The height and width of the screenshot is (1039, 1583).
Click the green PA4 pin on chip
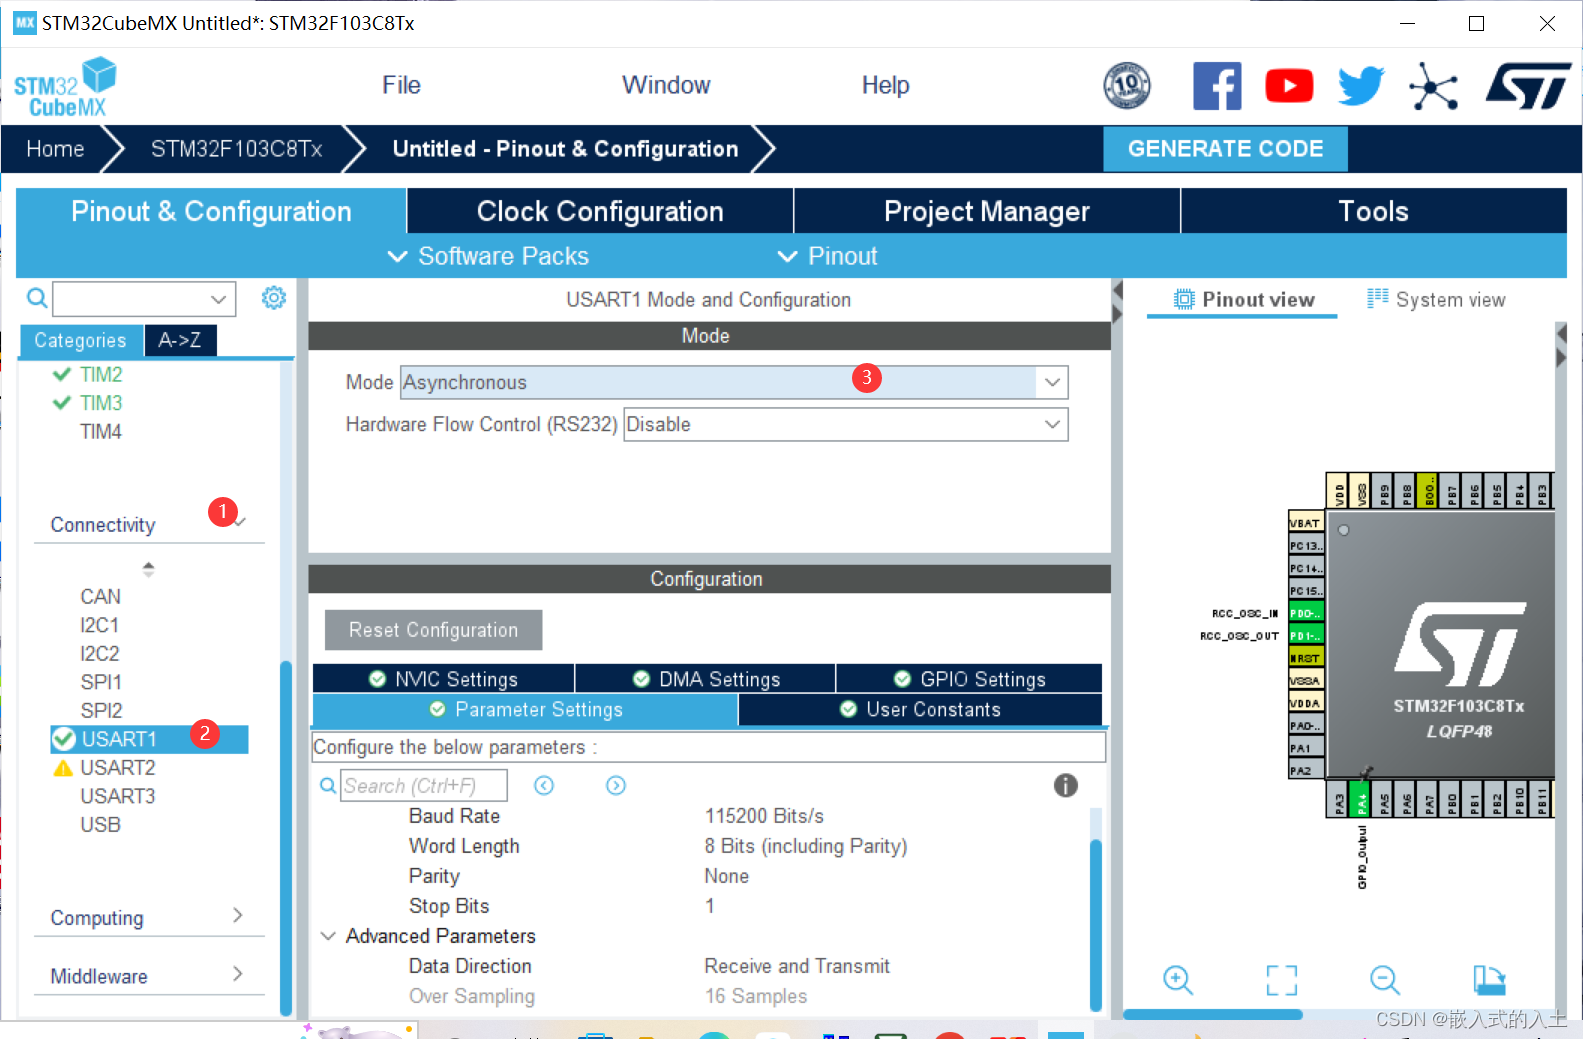click(1361, 799)
